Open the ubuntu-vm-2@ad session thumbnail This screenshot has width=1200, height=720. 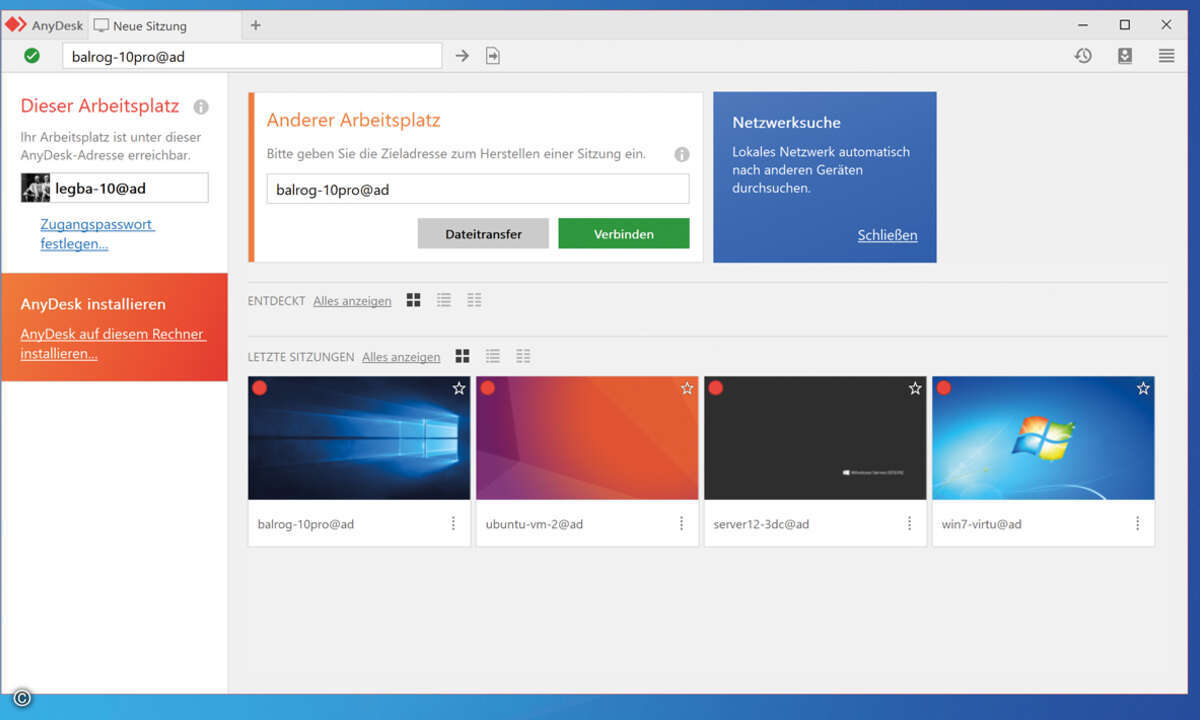point(587,438)
